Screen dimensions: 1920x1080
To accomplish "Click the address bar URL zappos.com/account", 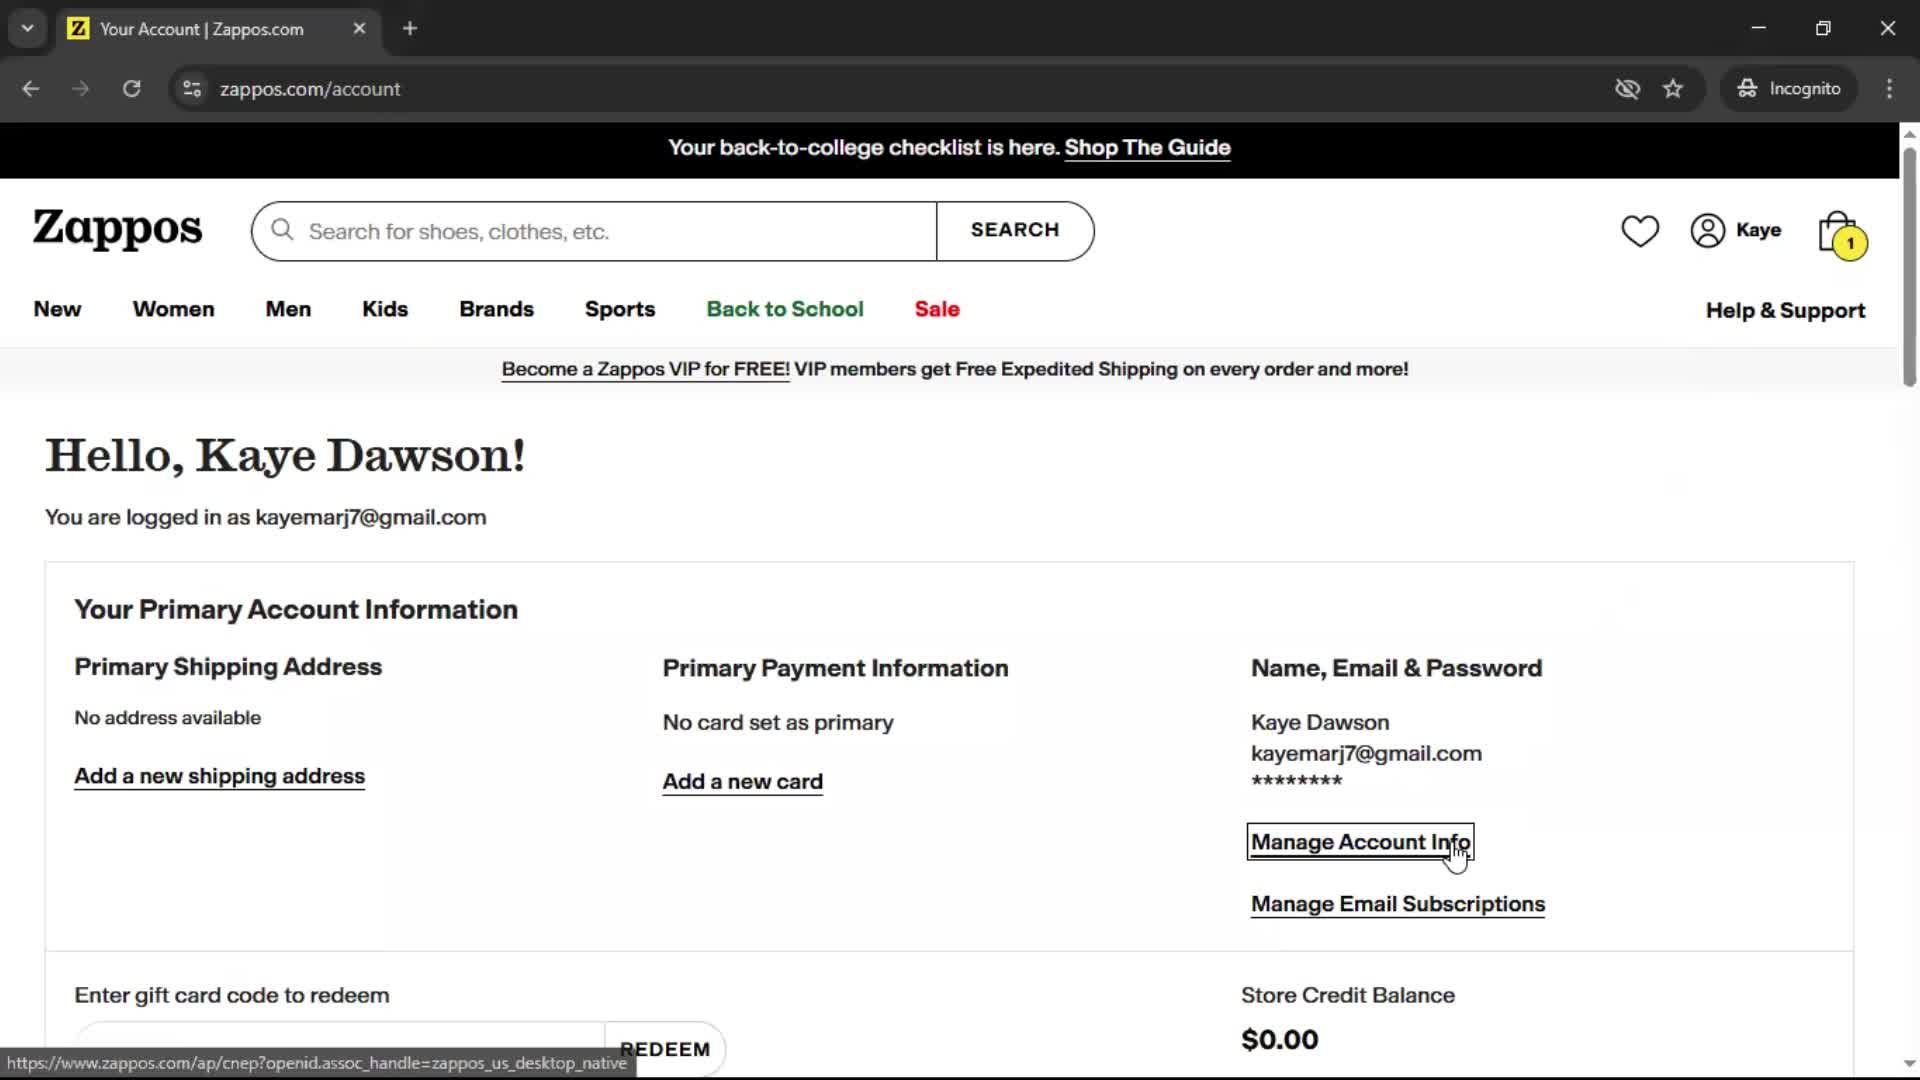I will (x=310, y=89).
